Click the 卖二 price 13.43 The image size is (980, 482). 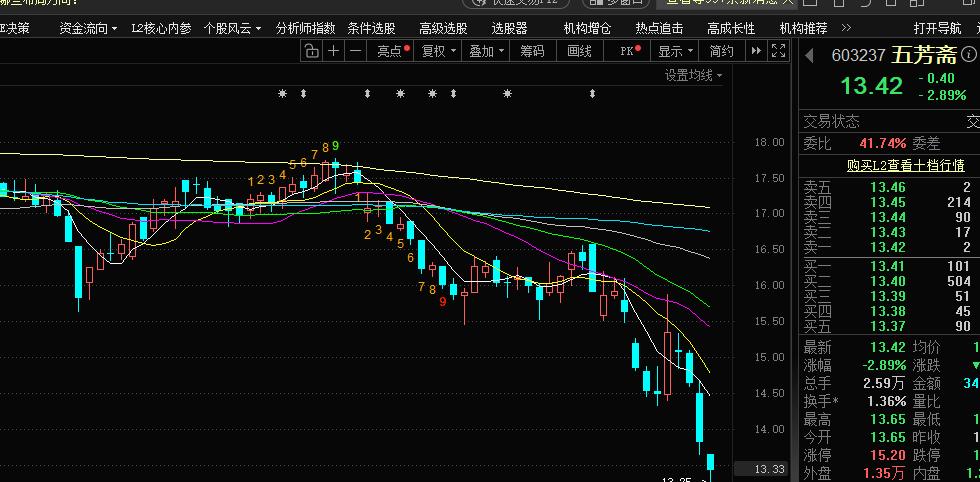pyautogui.click(x=888, y=232)
